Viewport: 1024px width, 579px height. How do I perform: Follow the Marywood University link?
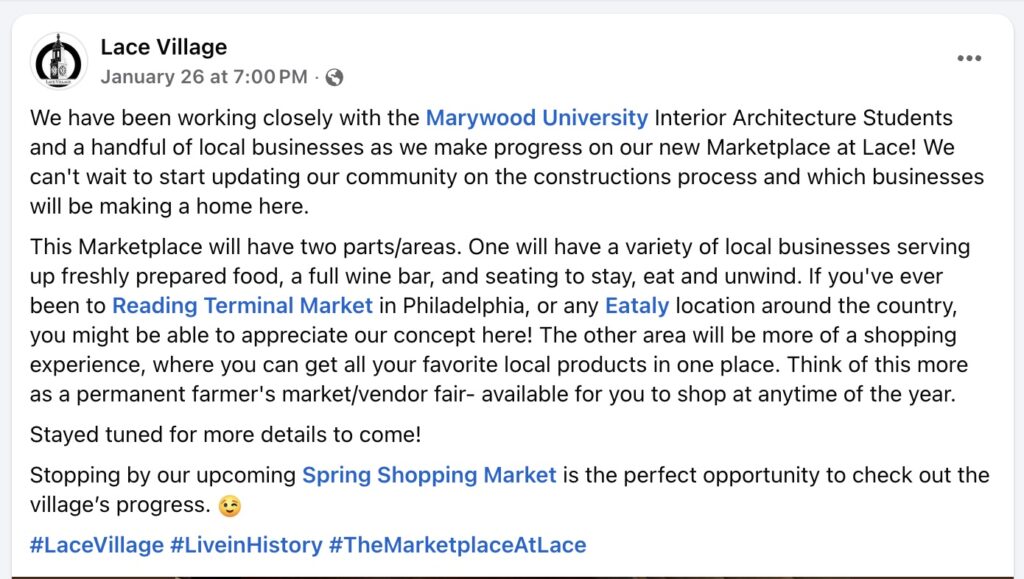click(536, 118)
